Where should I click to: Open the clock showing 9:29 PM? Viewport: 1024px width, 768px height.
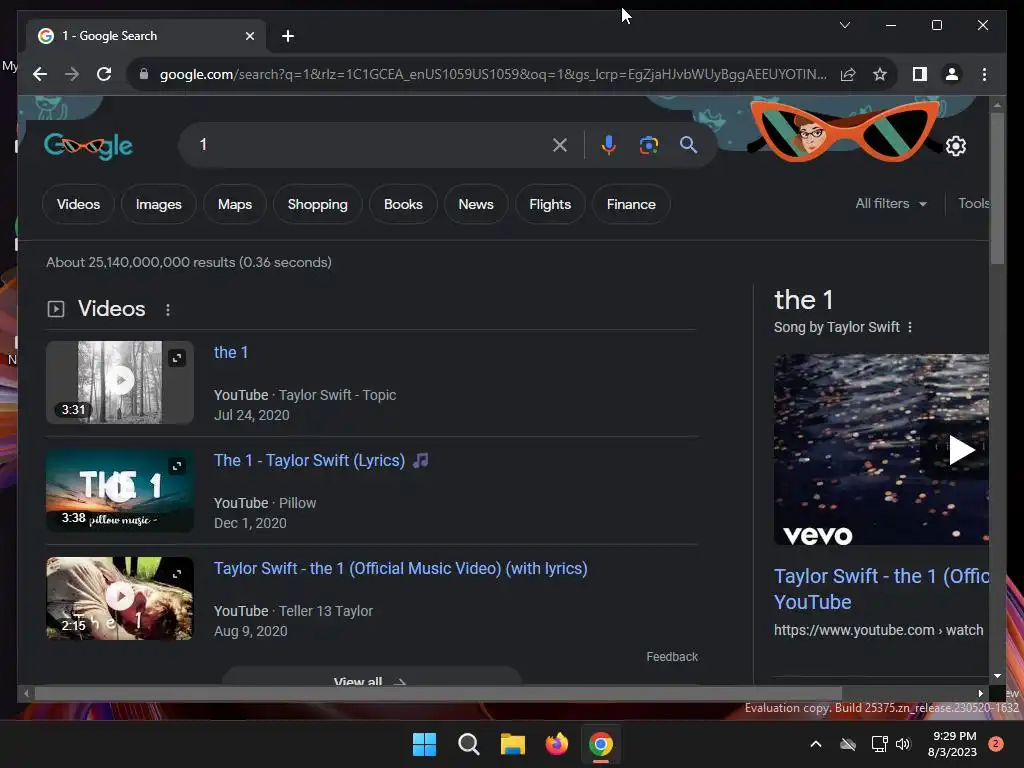click(x=952, y=744)
